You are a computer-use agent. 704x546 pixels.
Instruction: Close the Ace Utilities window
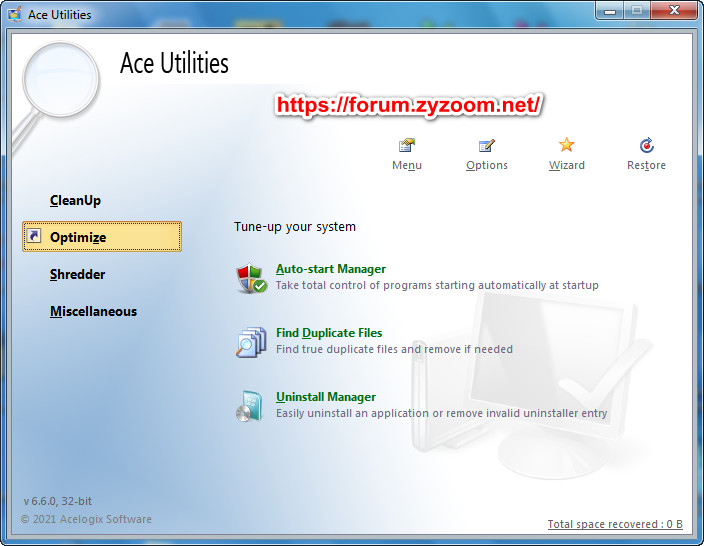click(x=674, y=11)
